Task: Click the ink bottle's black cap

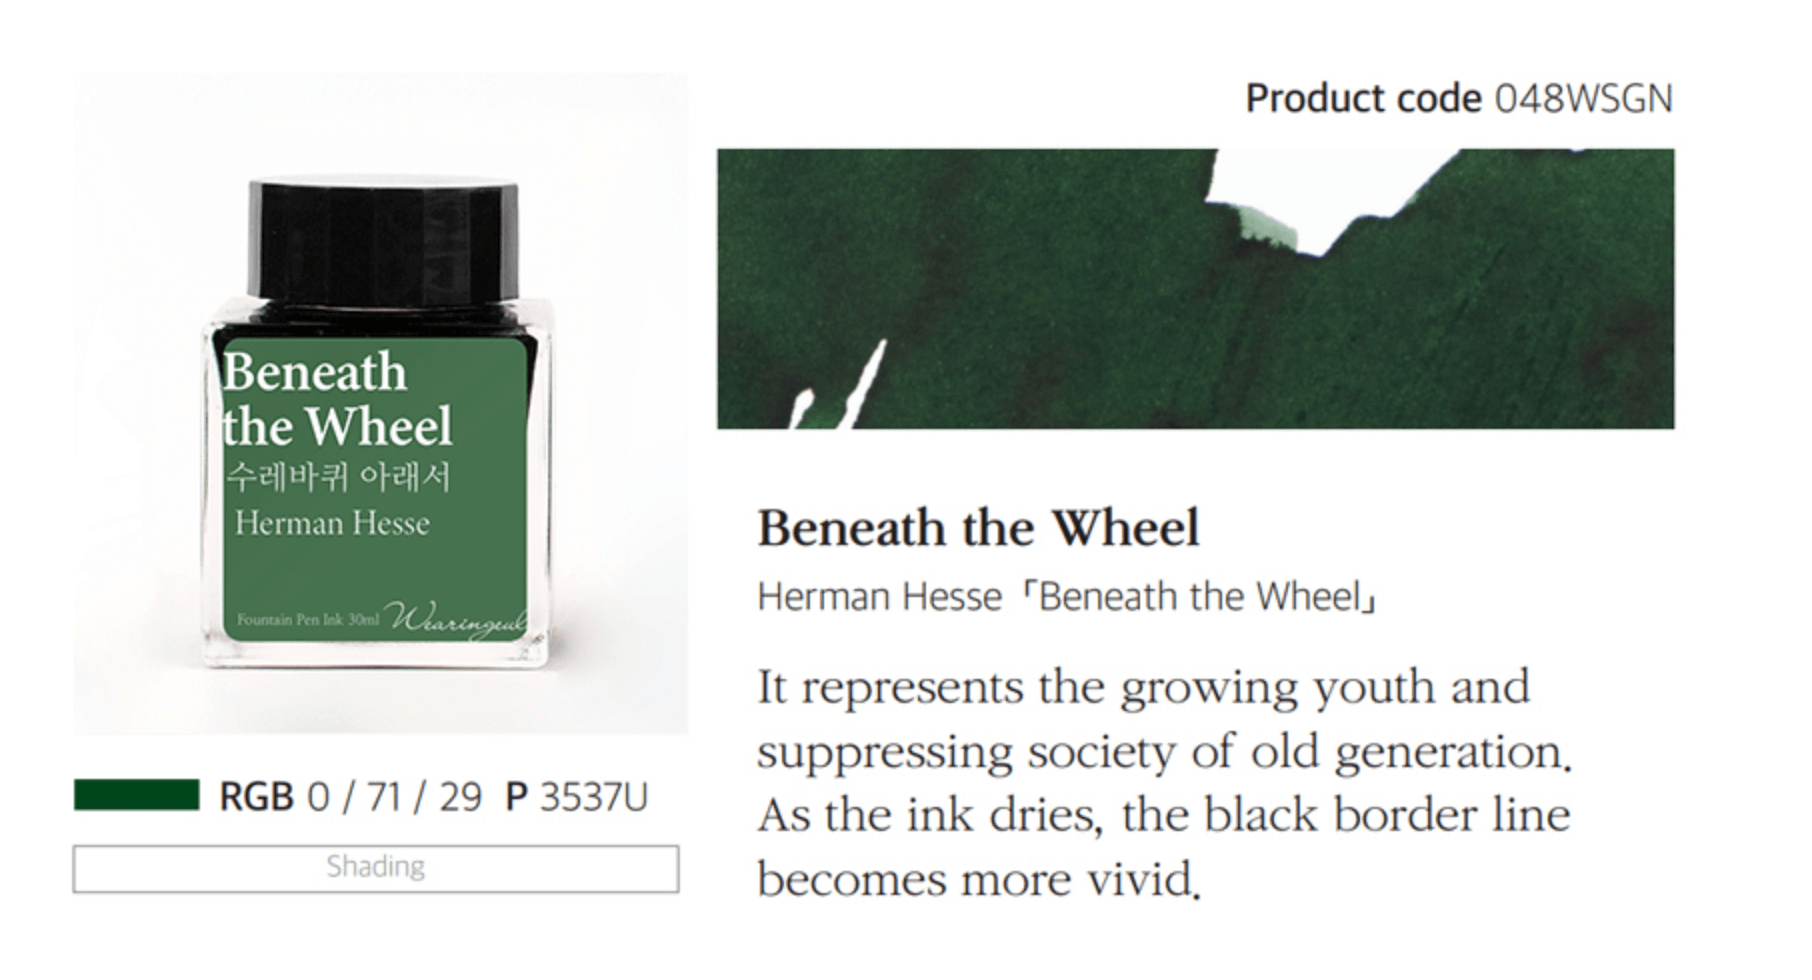Action: tap(383, 238)
